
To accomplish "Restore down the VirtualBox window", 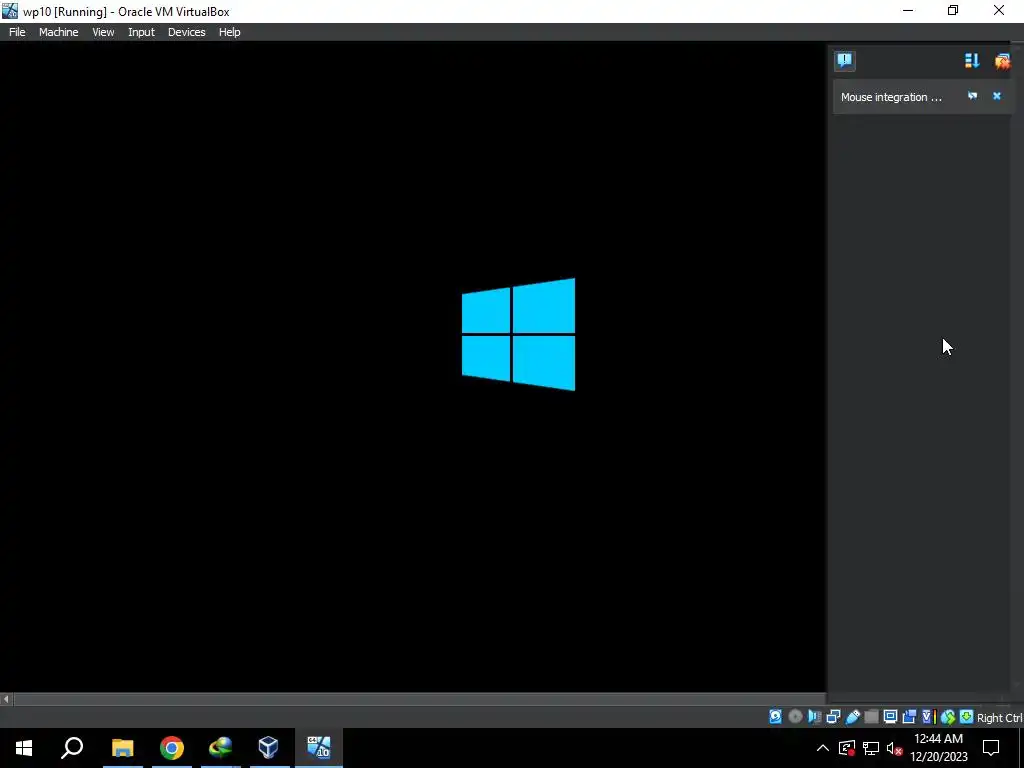I will 953,11.
